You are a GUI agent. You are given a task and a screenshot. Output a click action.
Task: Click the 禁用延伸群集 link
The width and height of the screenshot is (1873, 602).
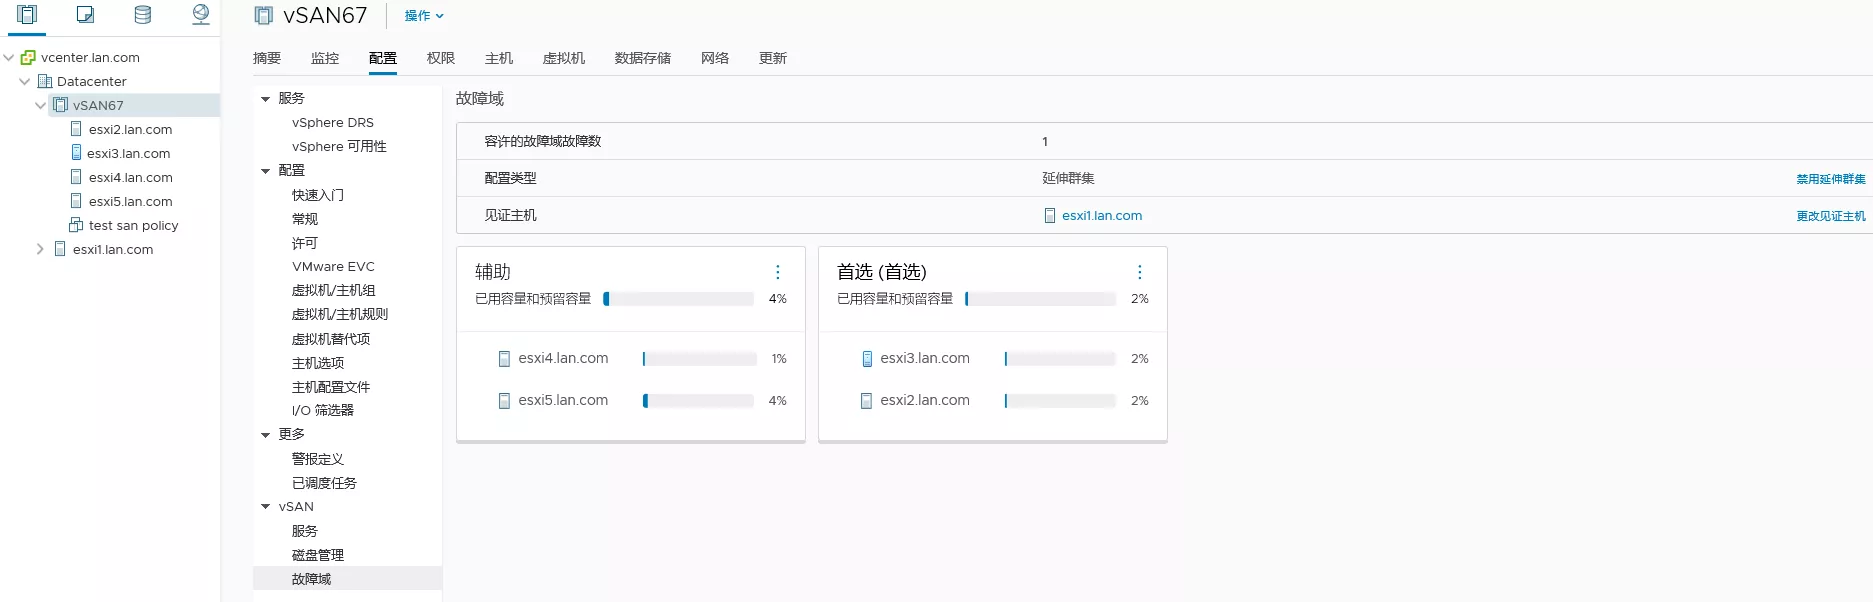point(1830,179)
